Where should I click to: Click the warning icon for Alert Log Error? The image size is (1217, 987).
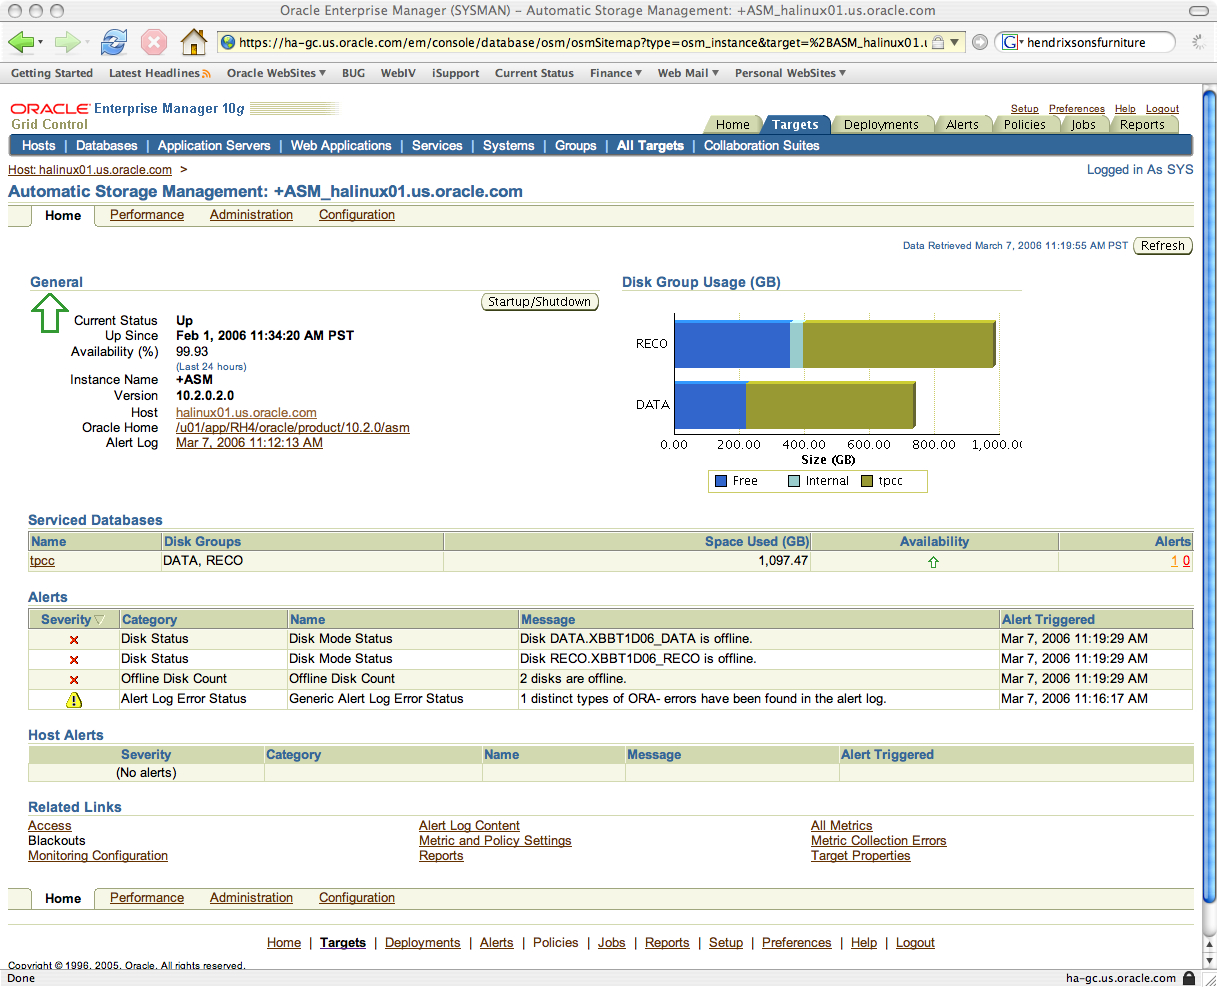74,700
